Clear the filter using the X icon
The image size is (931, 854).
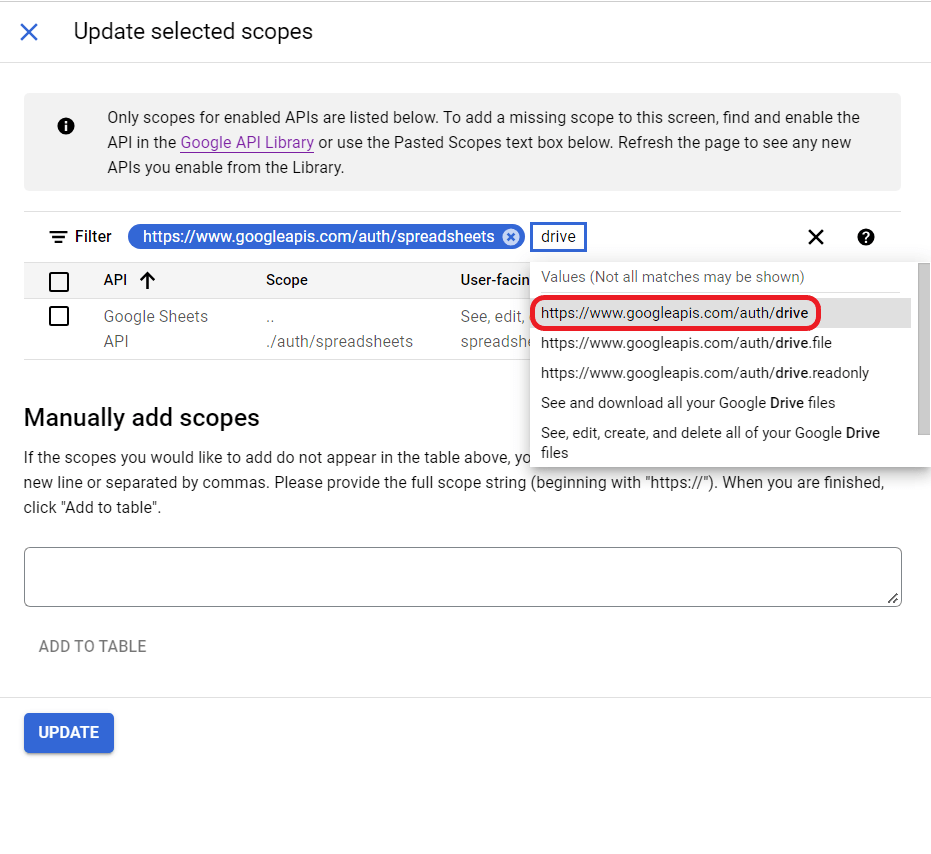815,237
